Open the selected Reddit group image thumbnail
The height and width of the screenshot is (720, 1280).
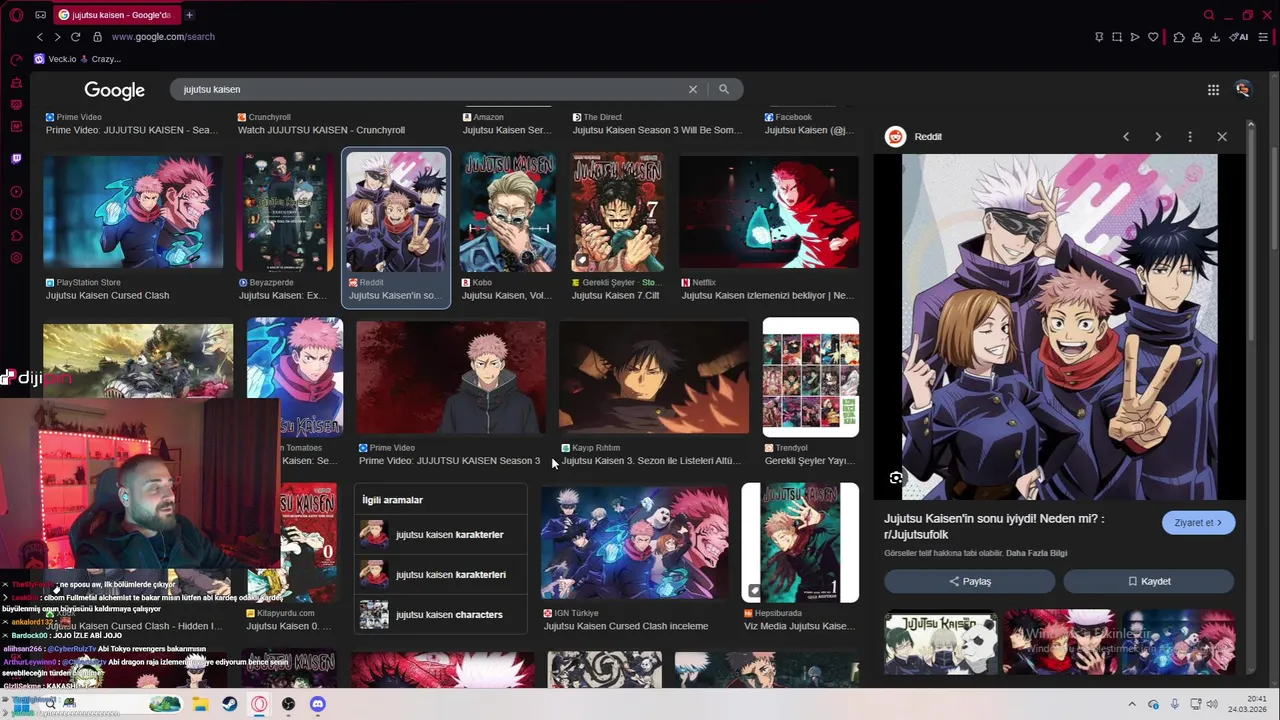(x=397, y=212)
